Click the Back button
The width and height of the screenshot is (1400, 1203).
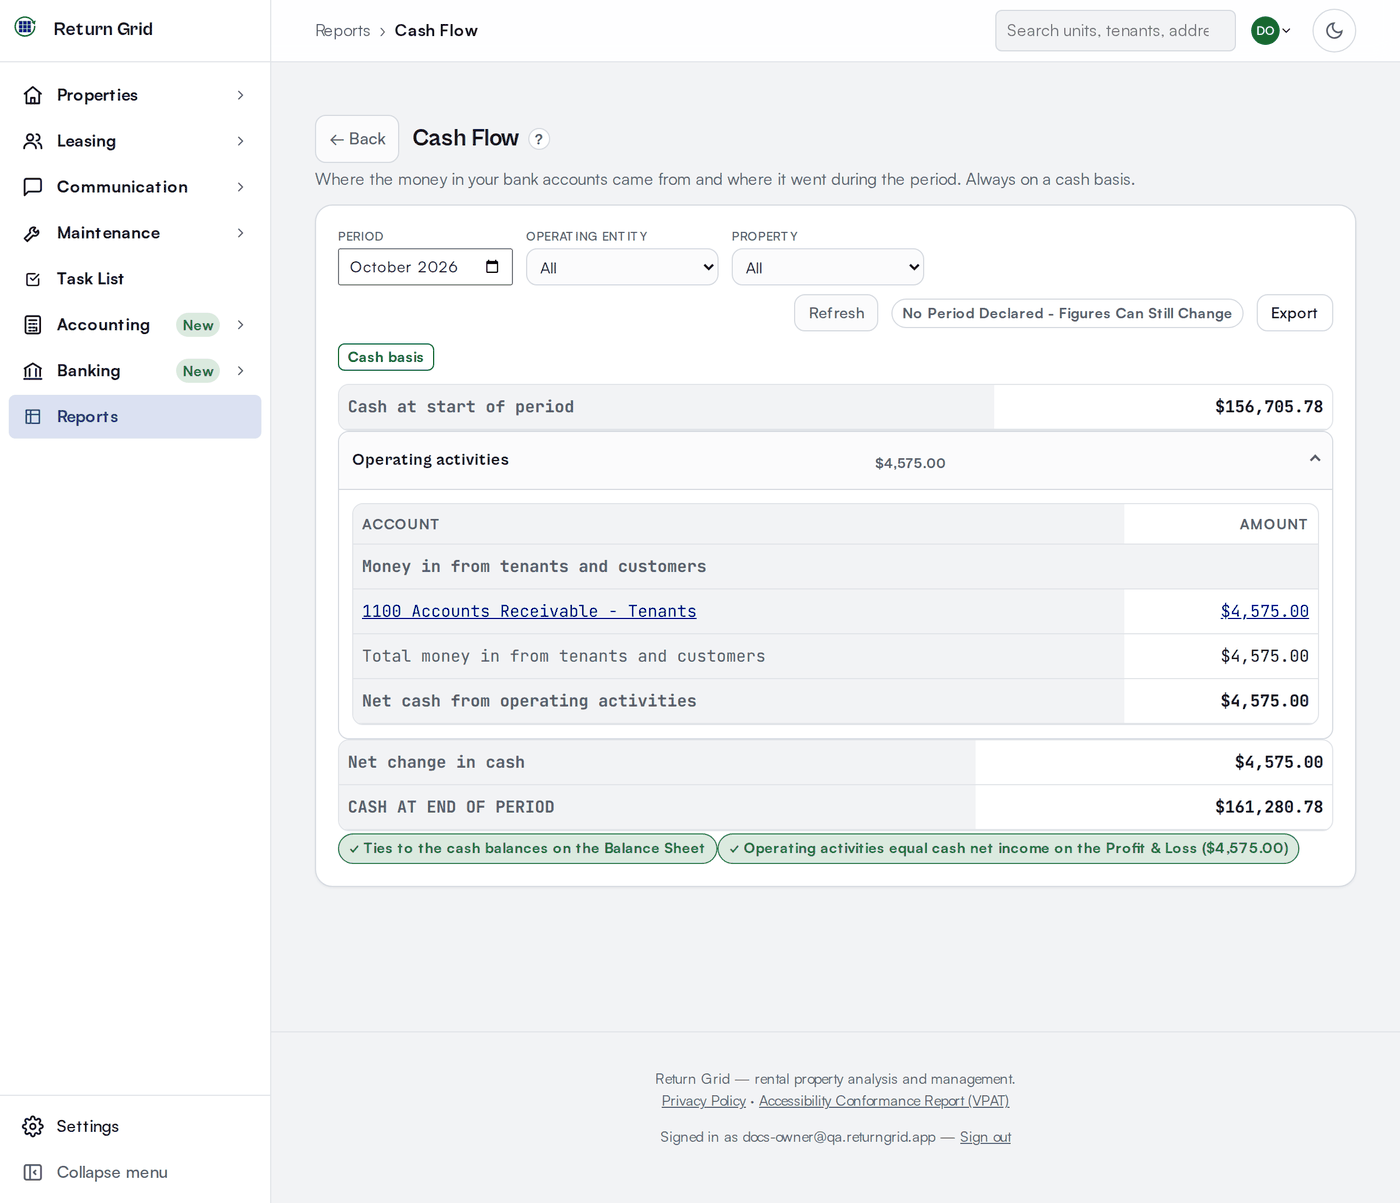357,139
